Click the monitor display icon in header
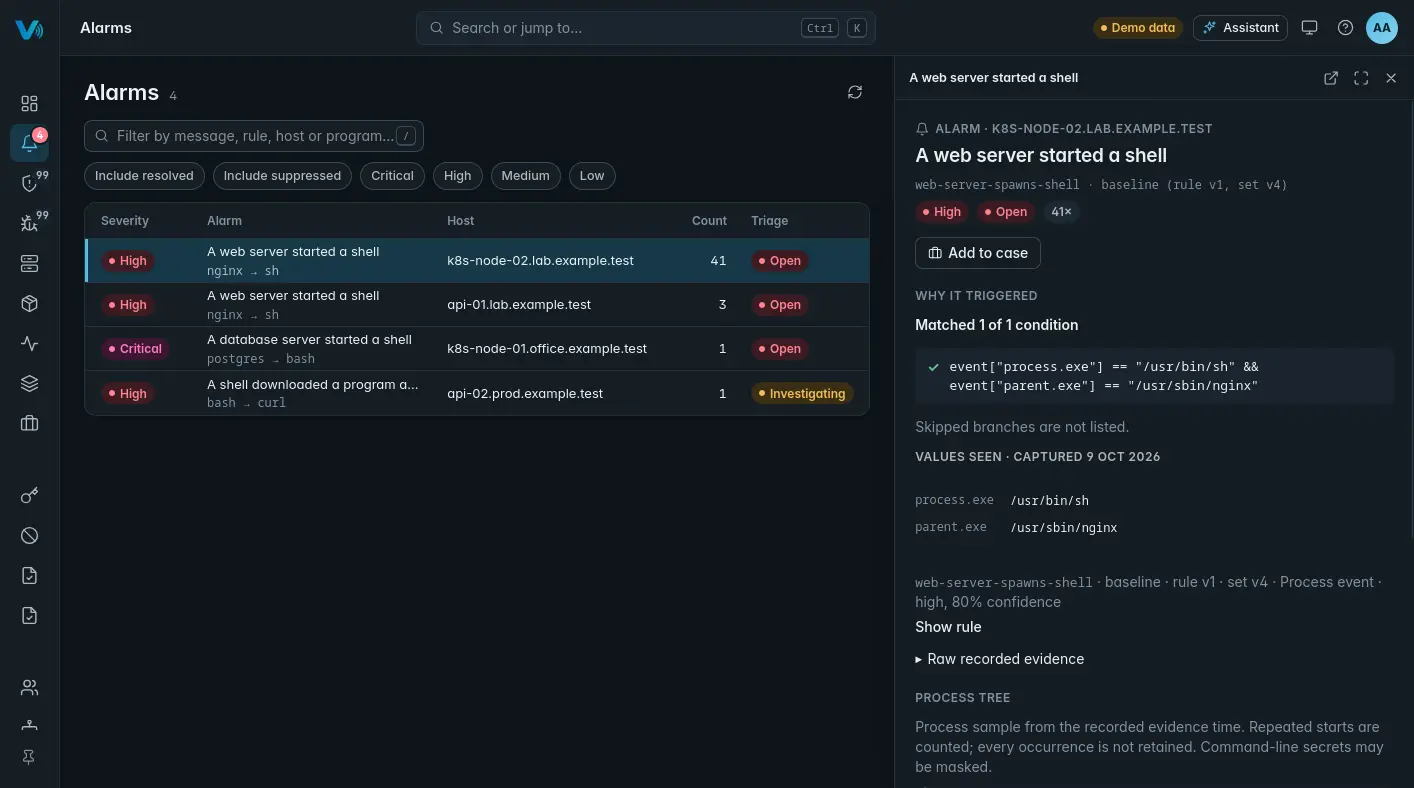Viewport: 1414px width, 788px height. tap(1310, 28)
